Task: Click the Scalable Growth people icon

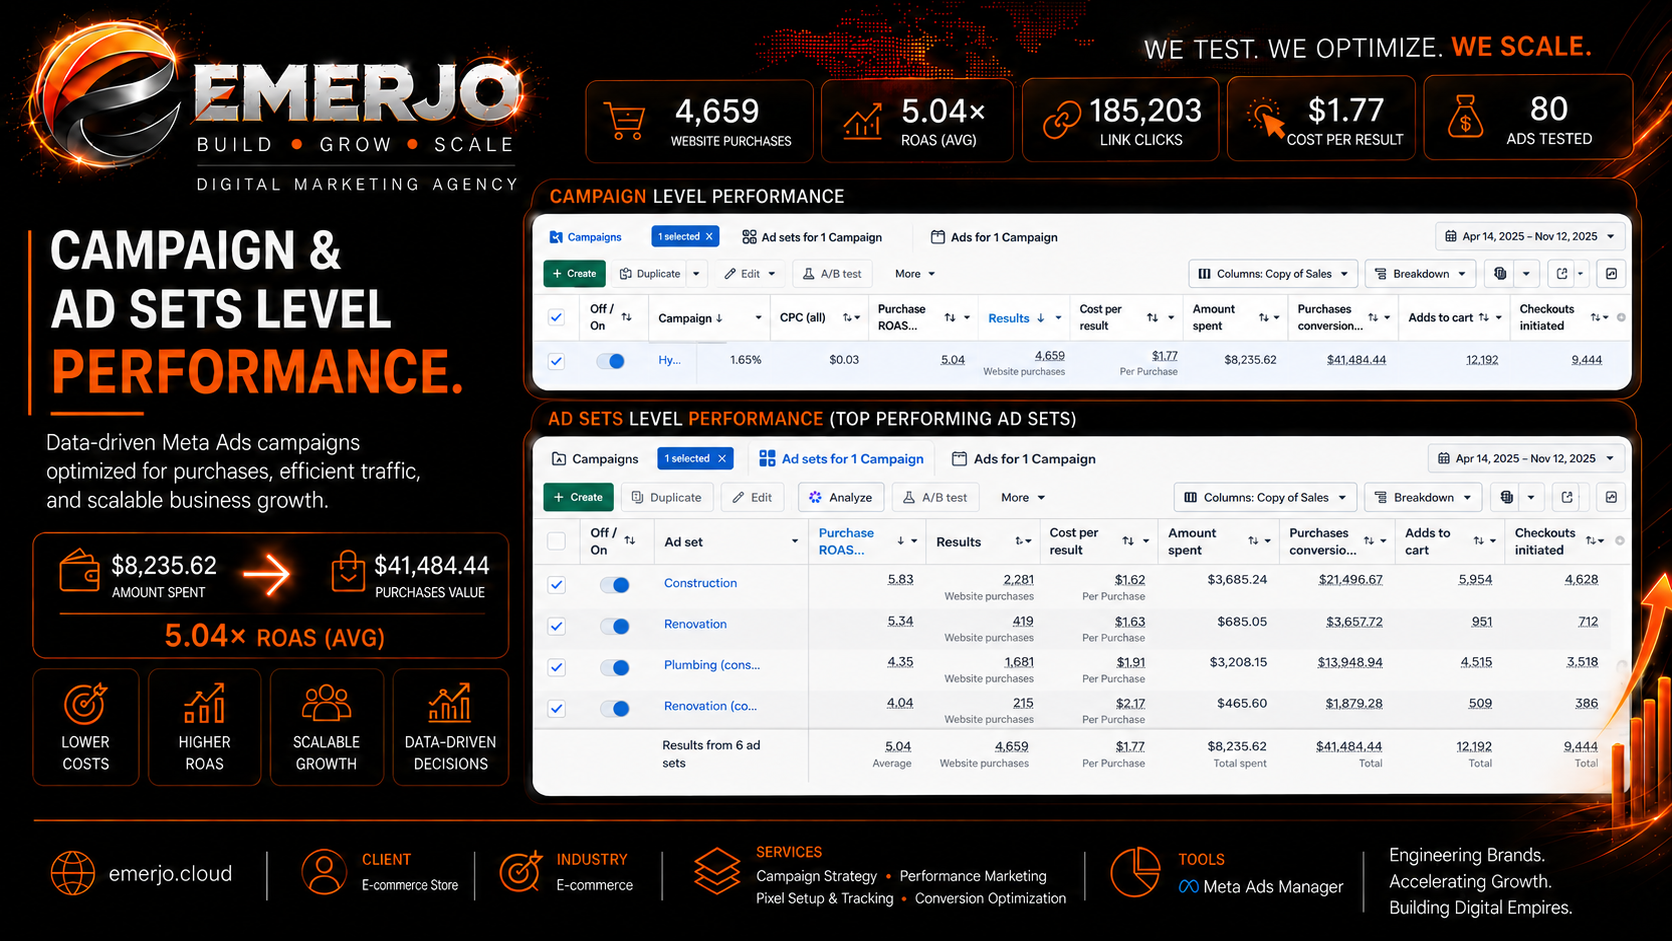Action: point(326,704)
